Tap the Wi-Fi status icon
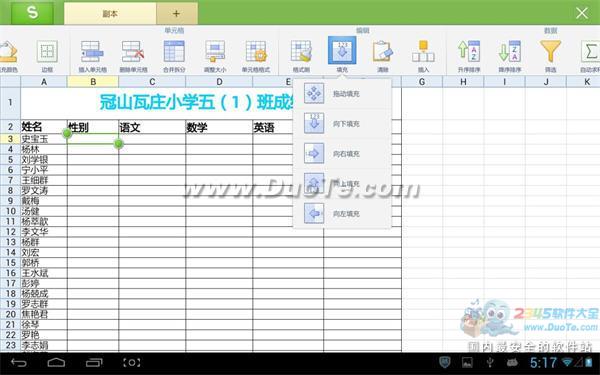 [567, 362]
